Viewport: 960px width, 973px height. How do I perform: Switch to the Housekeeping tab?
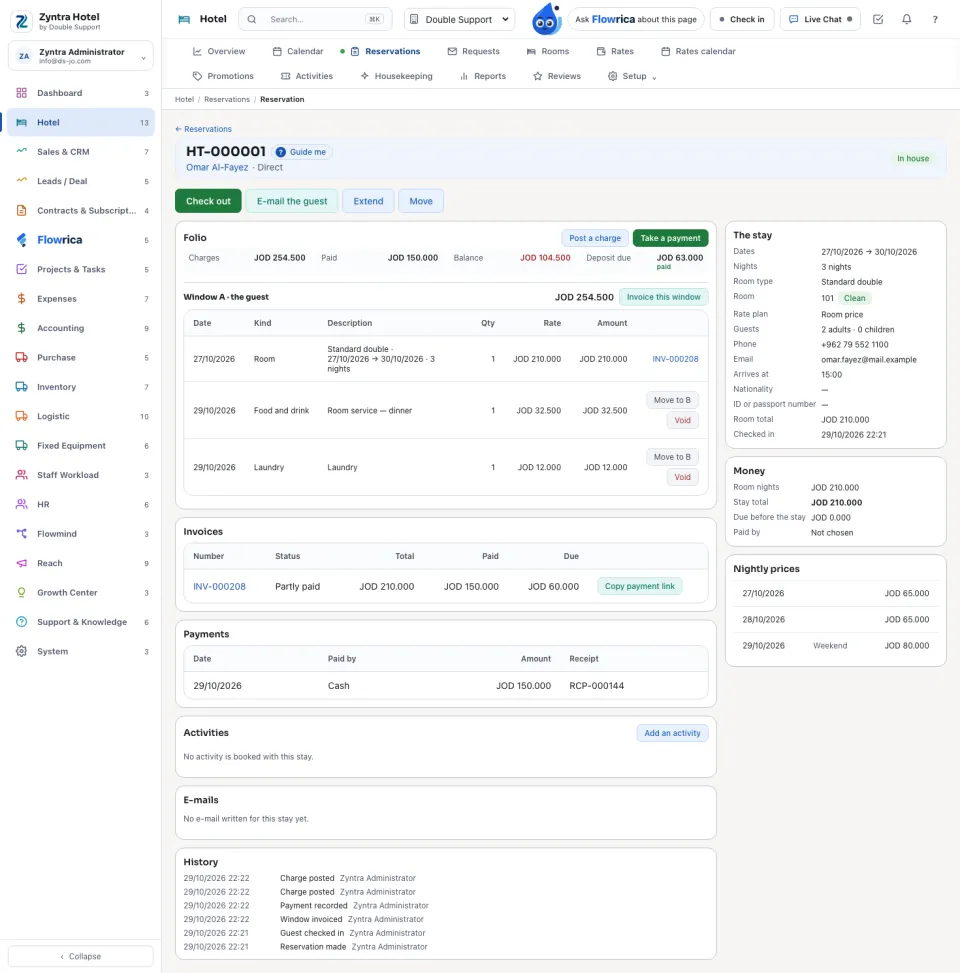click(396, 76)
